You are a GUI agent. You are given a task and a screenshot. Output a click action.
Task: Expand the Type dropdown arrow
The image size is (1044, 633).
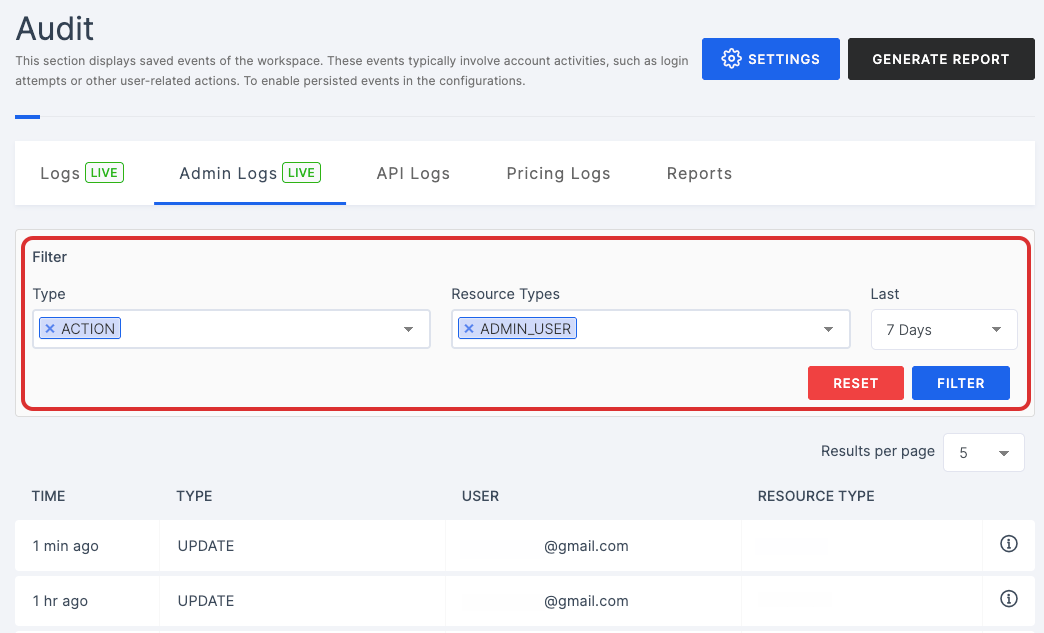(408, 330)
